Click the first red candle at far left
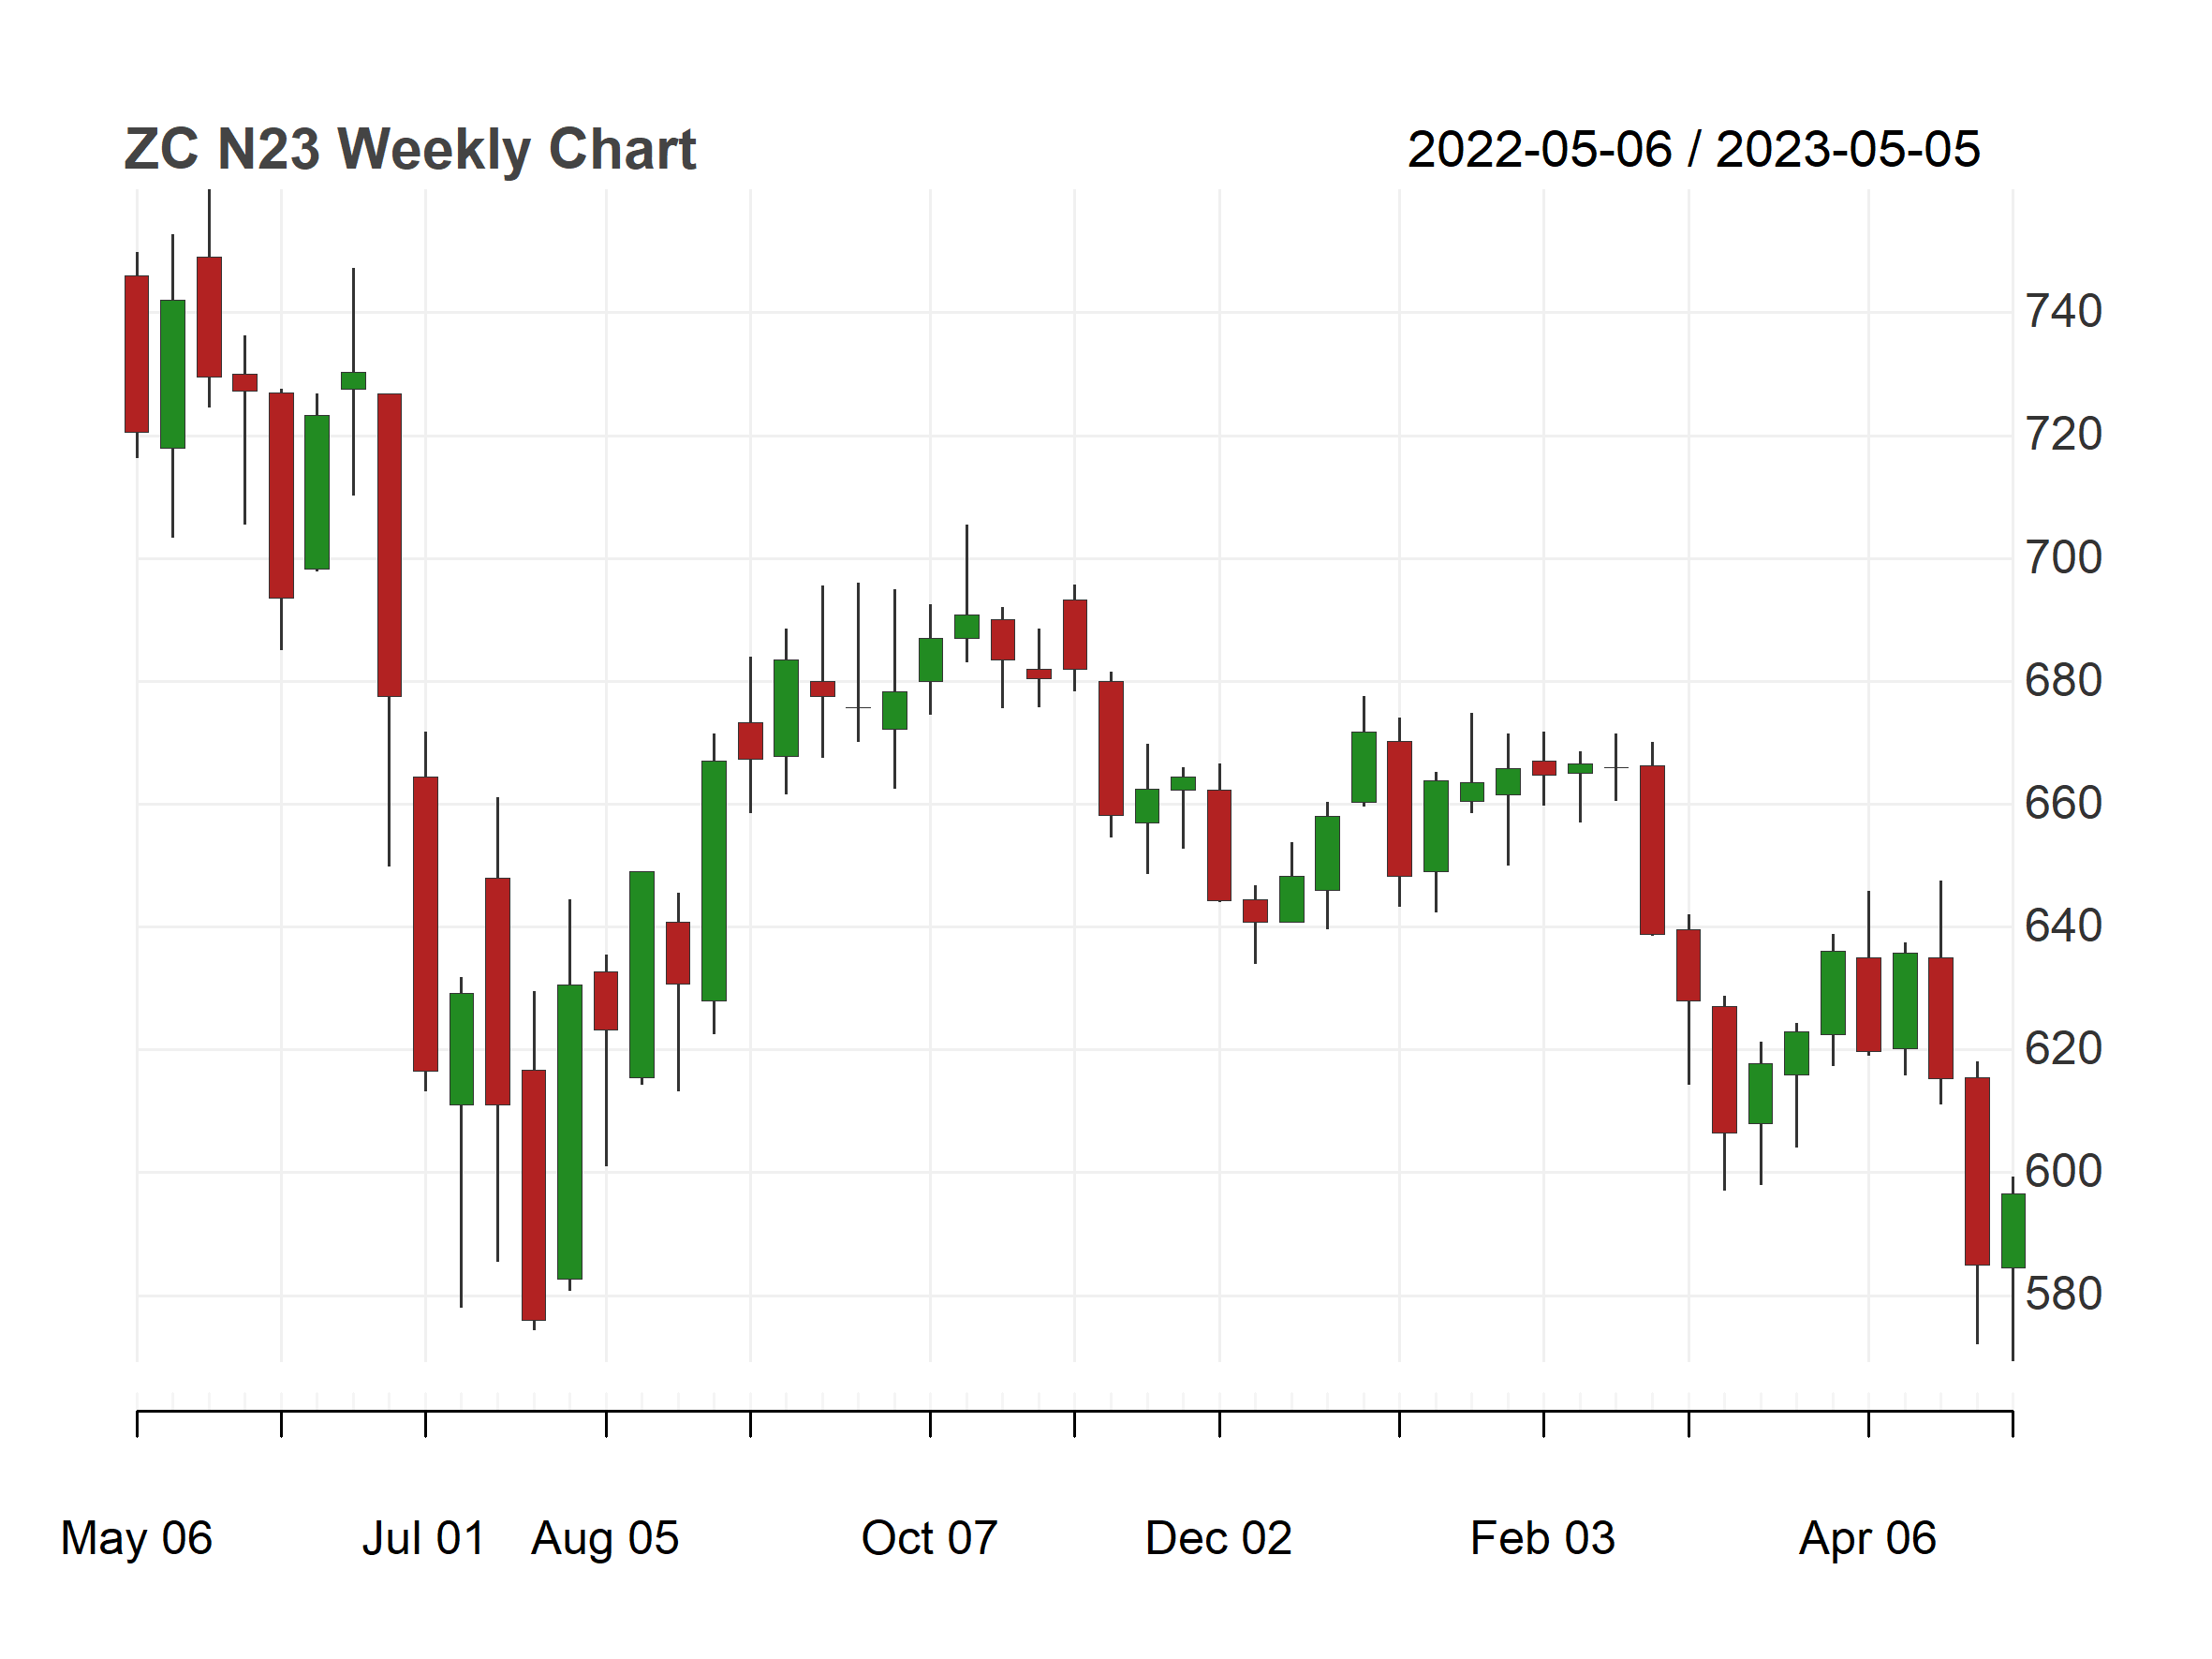This screenshot has height=1659, width=2212. point(137,354)
